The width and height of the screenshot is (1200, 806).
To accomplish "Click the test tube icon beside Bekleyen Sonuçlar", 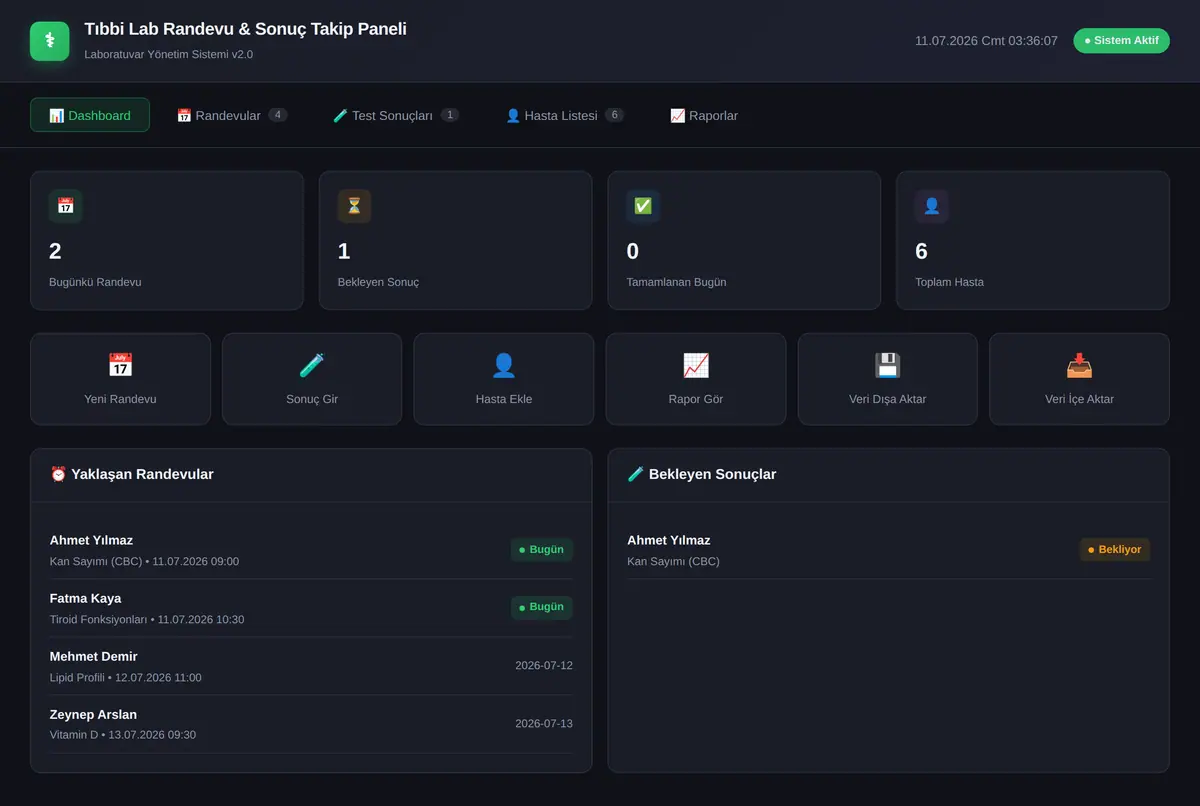I will (x=636, y=474).
